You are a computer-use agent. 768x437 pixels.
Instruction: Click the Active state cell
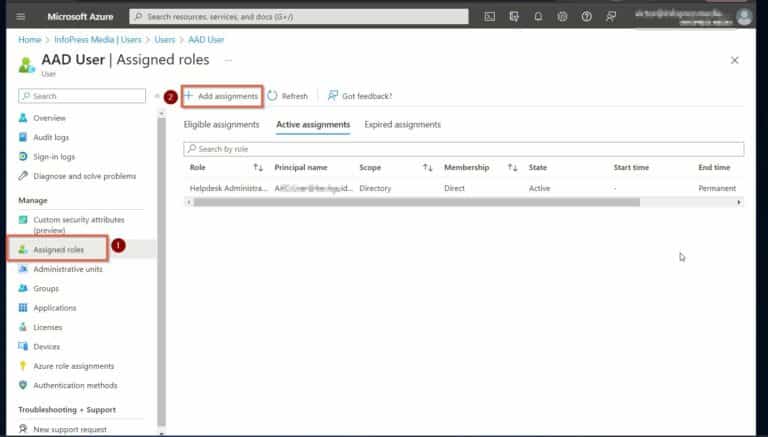[539, 189]
